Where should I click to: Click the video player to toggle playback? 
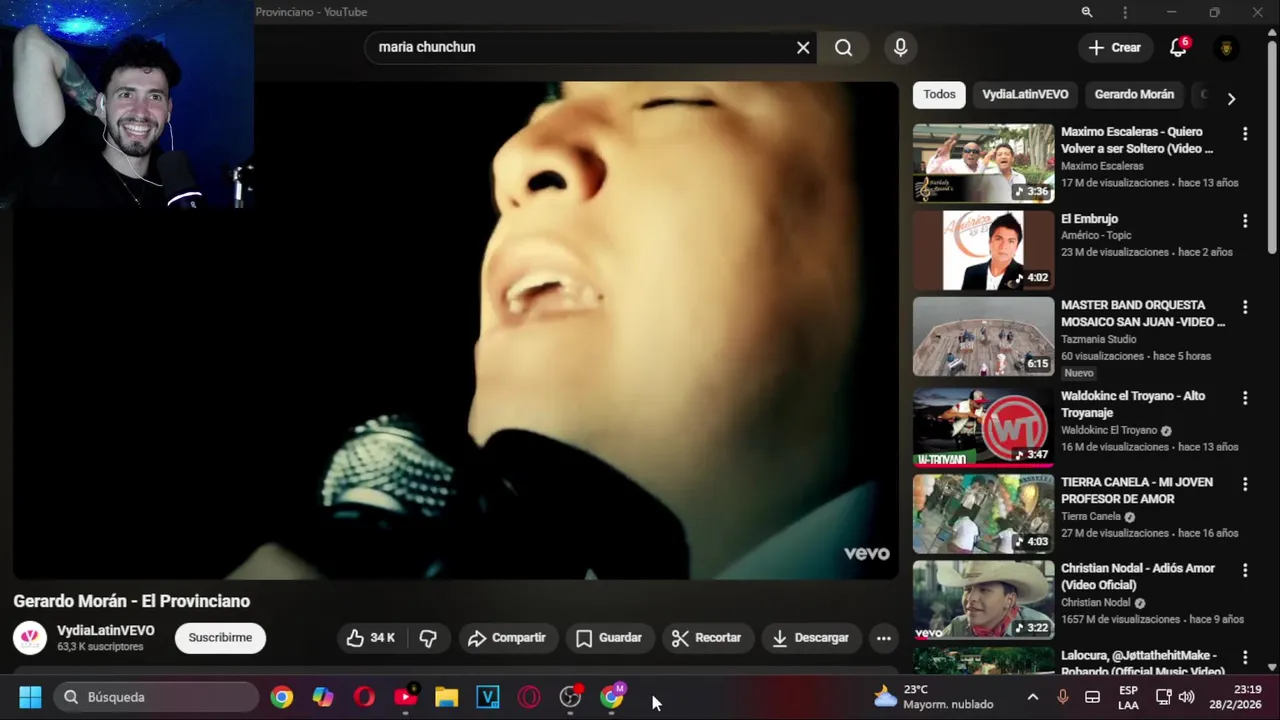point(455,330)
